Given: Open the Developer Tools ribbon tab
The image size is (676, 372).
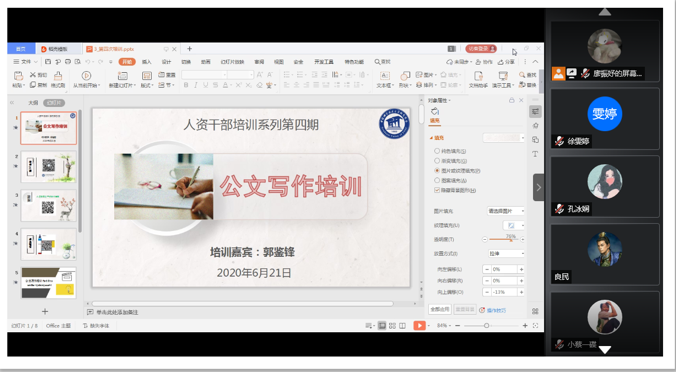Looking at the screenshot, I should 324,62.
